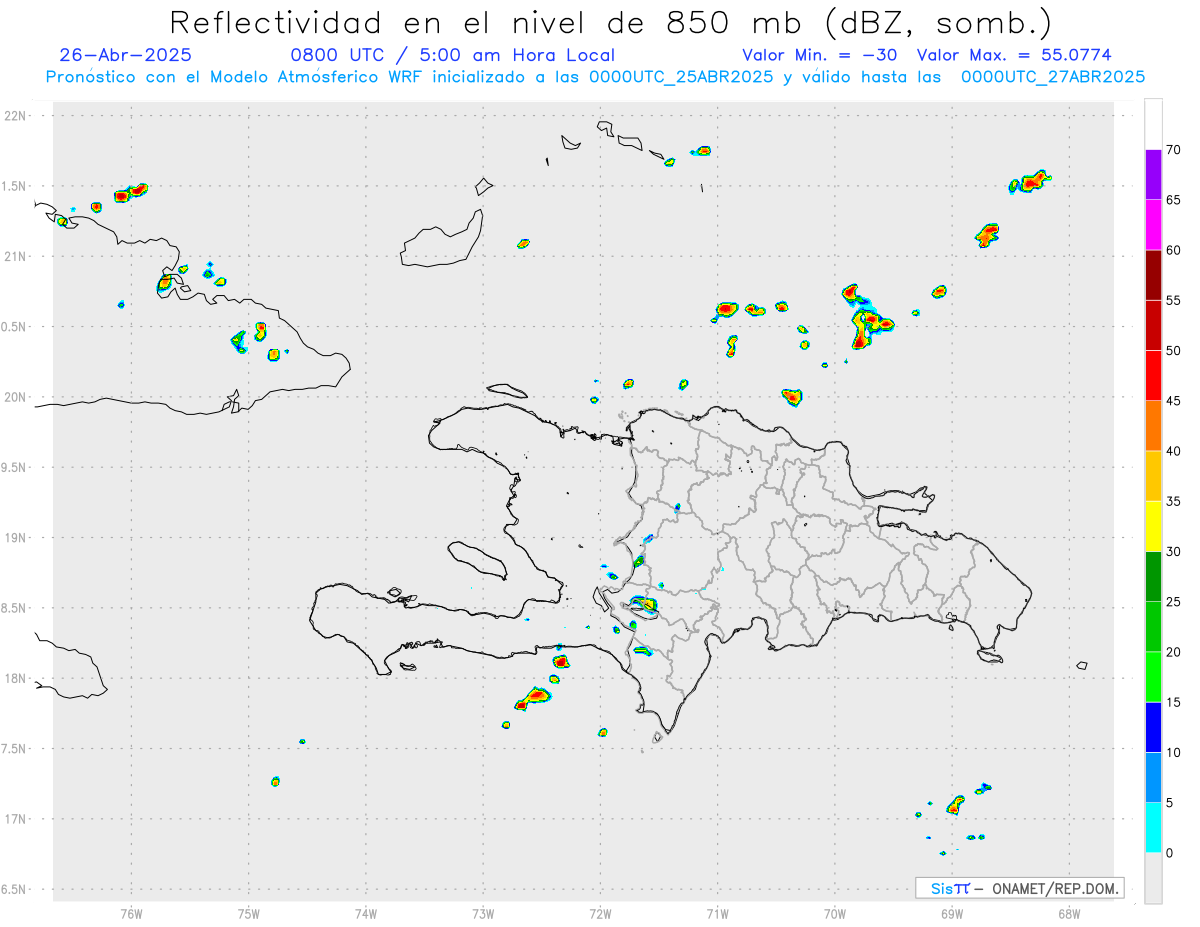Click the '20N' latitude label
Image resolution: width=1200 pixels, height=927 pixels.
pyautogui.click(x=17, y=397)
